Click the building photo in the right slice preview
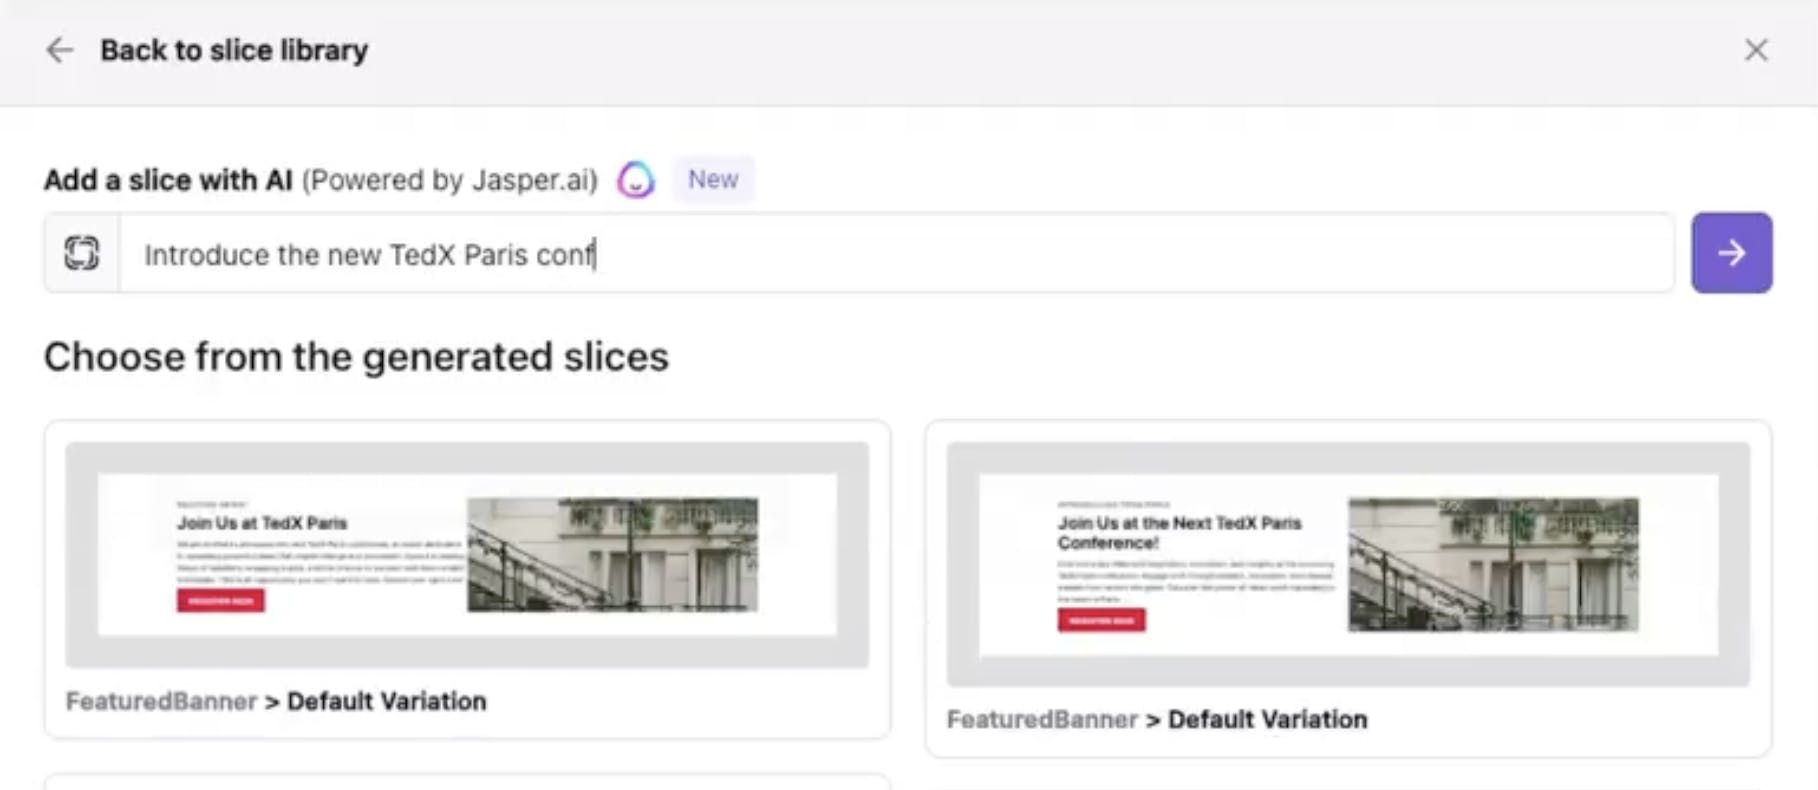 (x=1493, y=564)
